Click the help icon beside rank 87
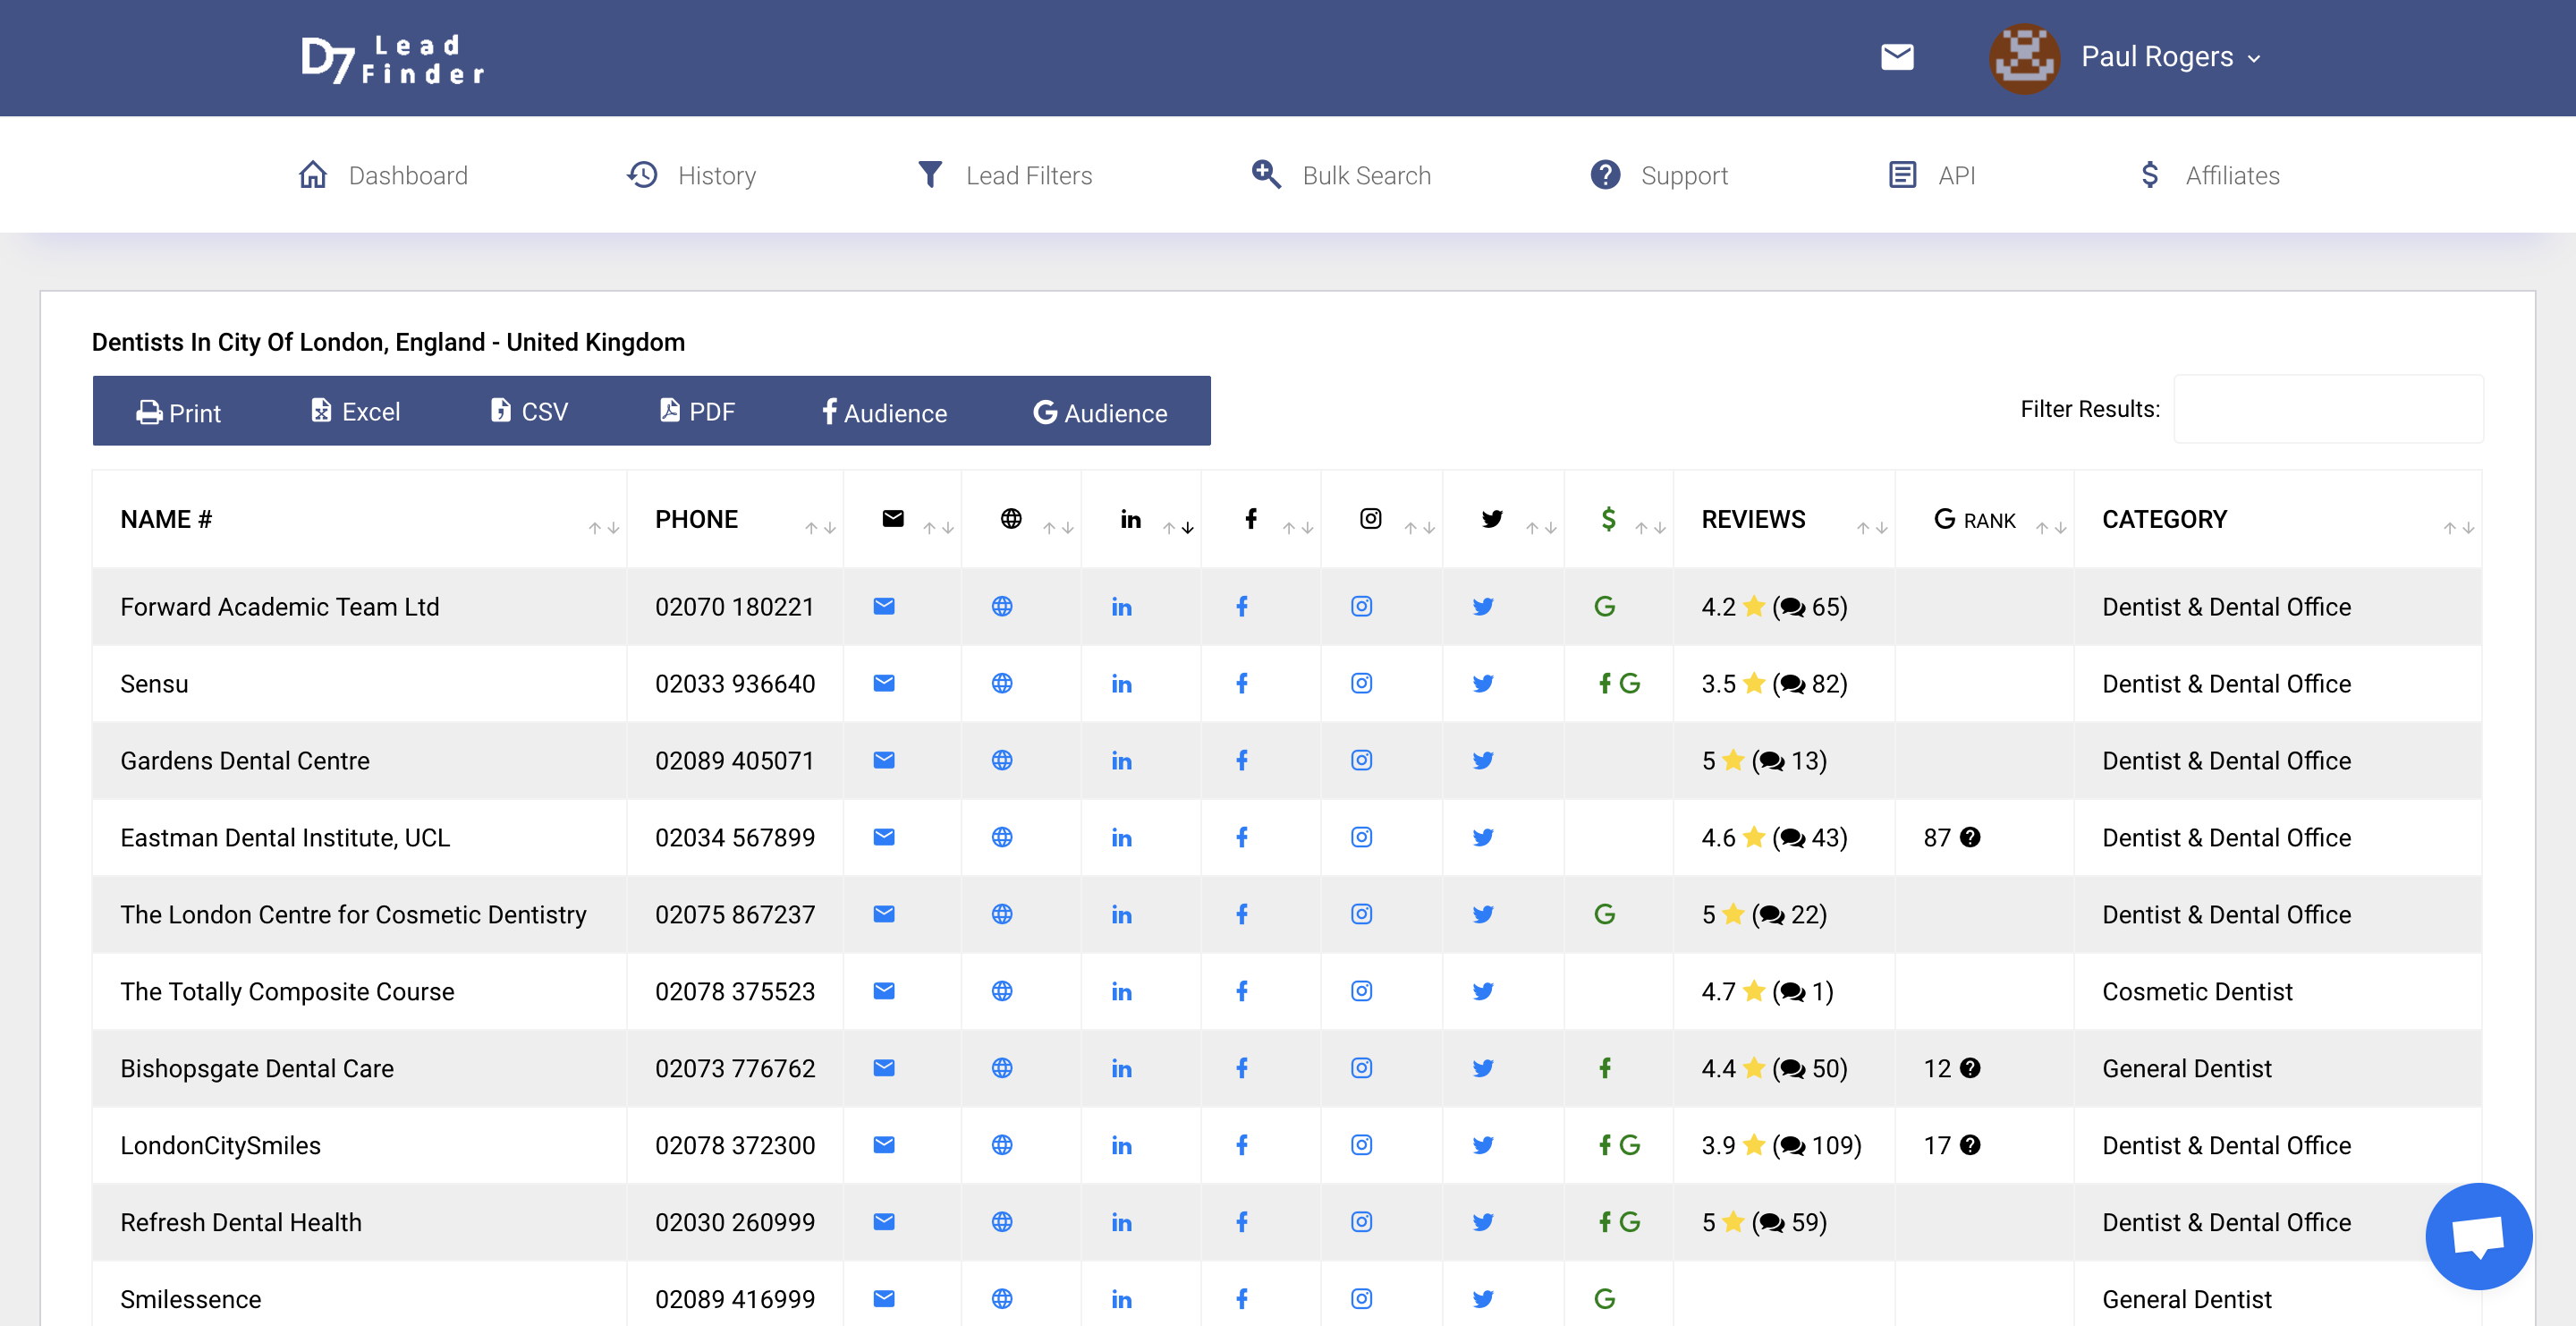Viewport: 2576px width, 1326px height. coord(1969,837)
